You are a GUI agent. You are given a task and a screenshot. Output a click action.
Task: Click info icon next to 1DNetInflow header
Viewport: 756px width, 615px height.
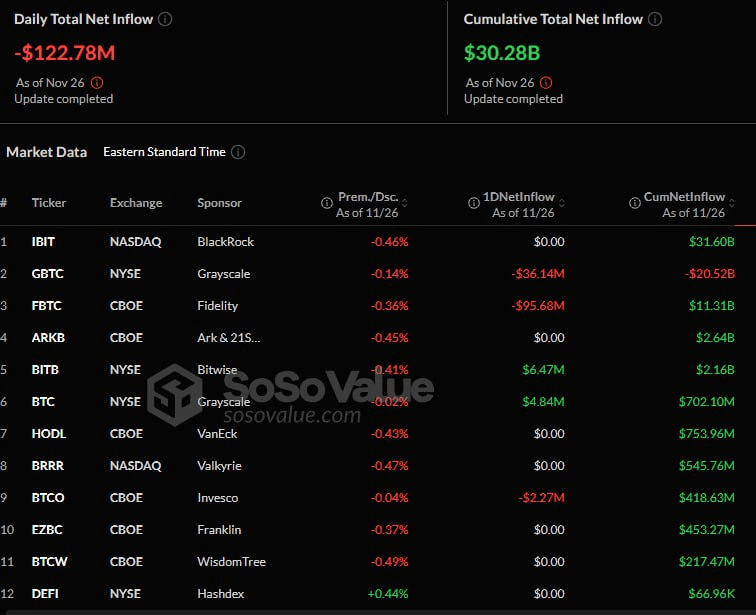pyautogui.click(x=473, y=203)
